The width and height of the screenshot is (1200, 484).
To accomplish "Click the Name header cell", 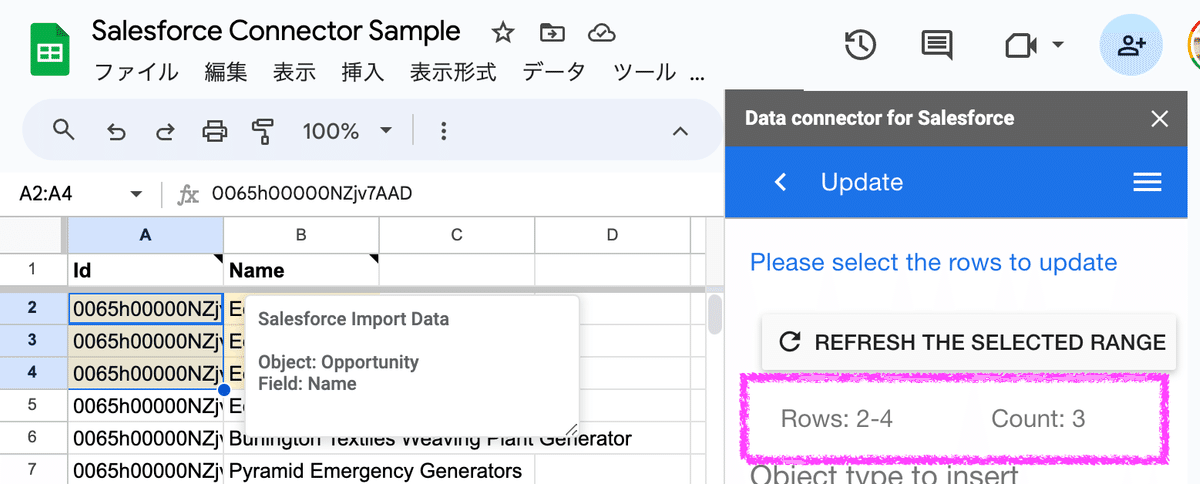I will [301, 270].
